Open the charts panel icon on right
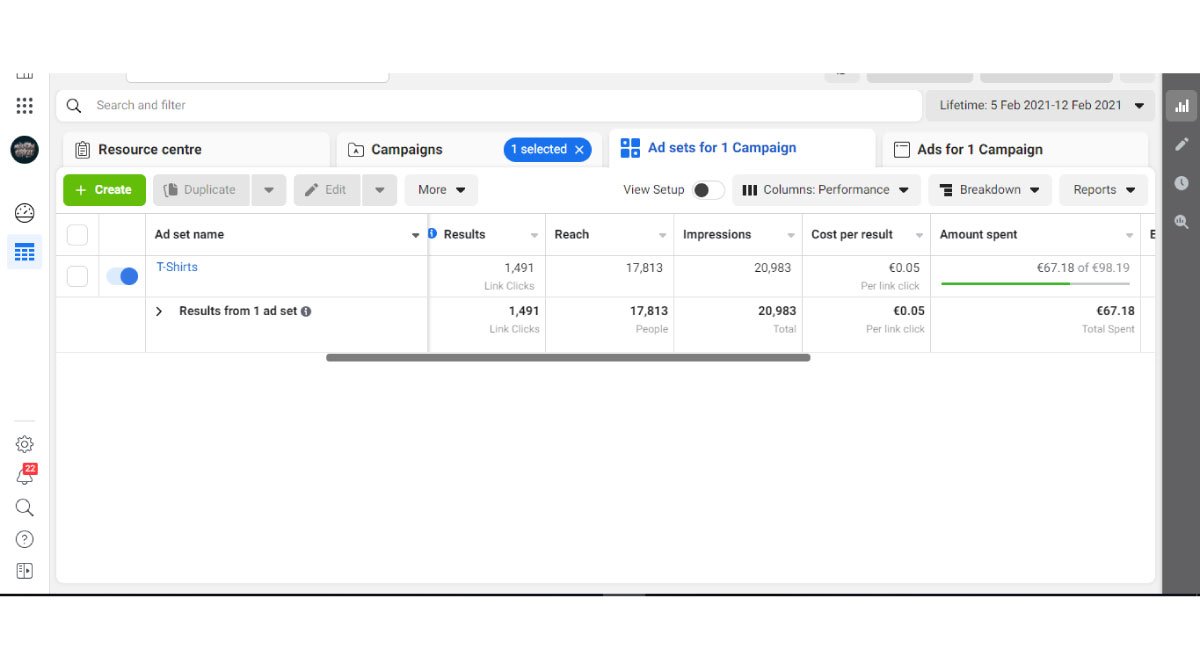 tap(1181, 106)
